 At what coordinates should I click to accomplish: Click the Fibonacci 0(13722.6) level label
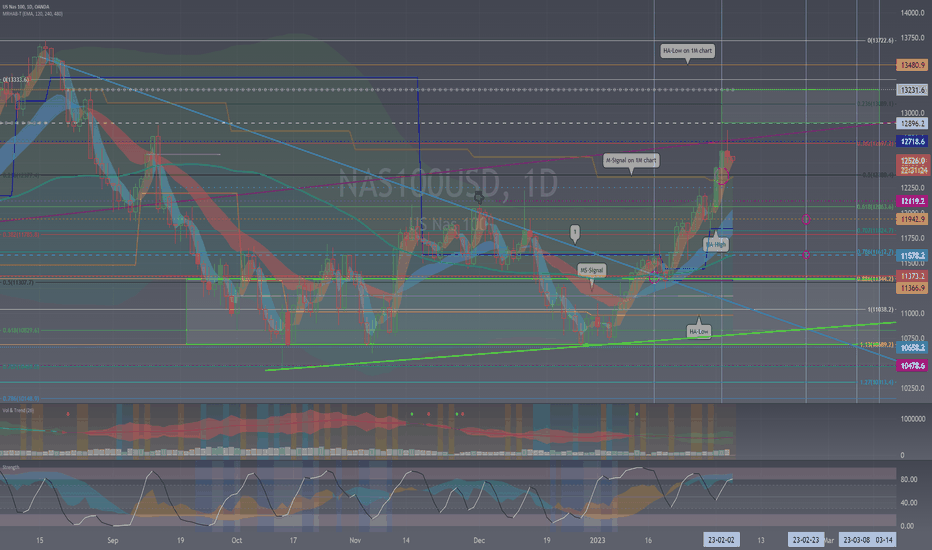tap(880, 40)
